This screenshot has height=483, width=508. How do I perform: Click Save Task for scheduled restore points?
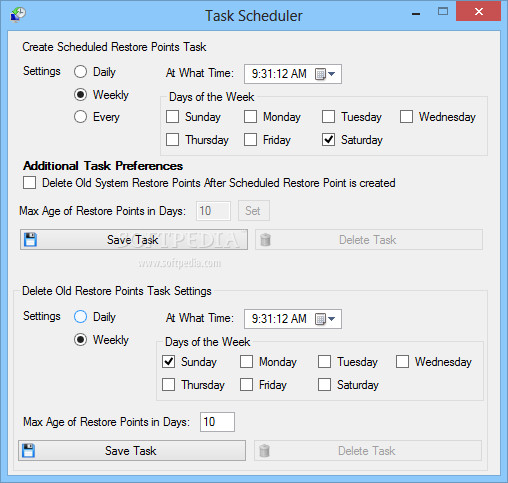(x=134, y=239)
